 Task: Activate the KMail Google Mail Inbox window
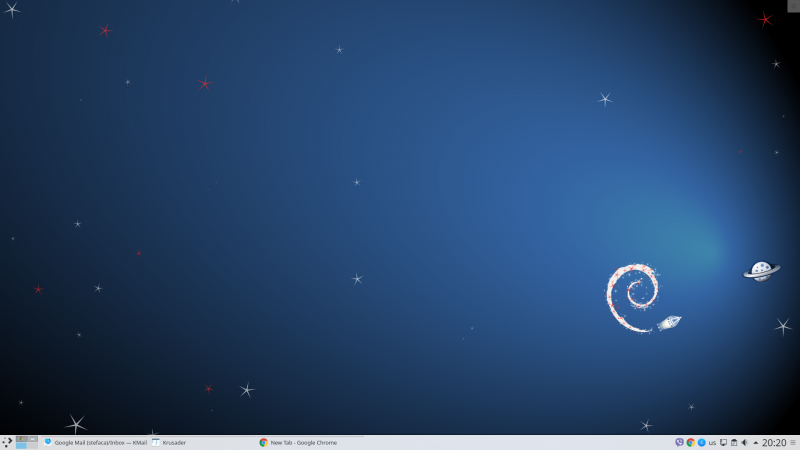tap(95, 443)
